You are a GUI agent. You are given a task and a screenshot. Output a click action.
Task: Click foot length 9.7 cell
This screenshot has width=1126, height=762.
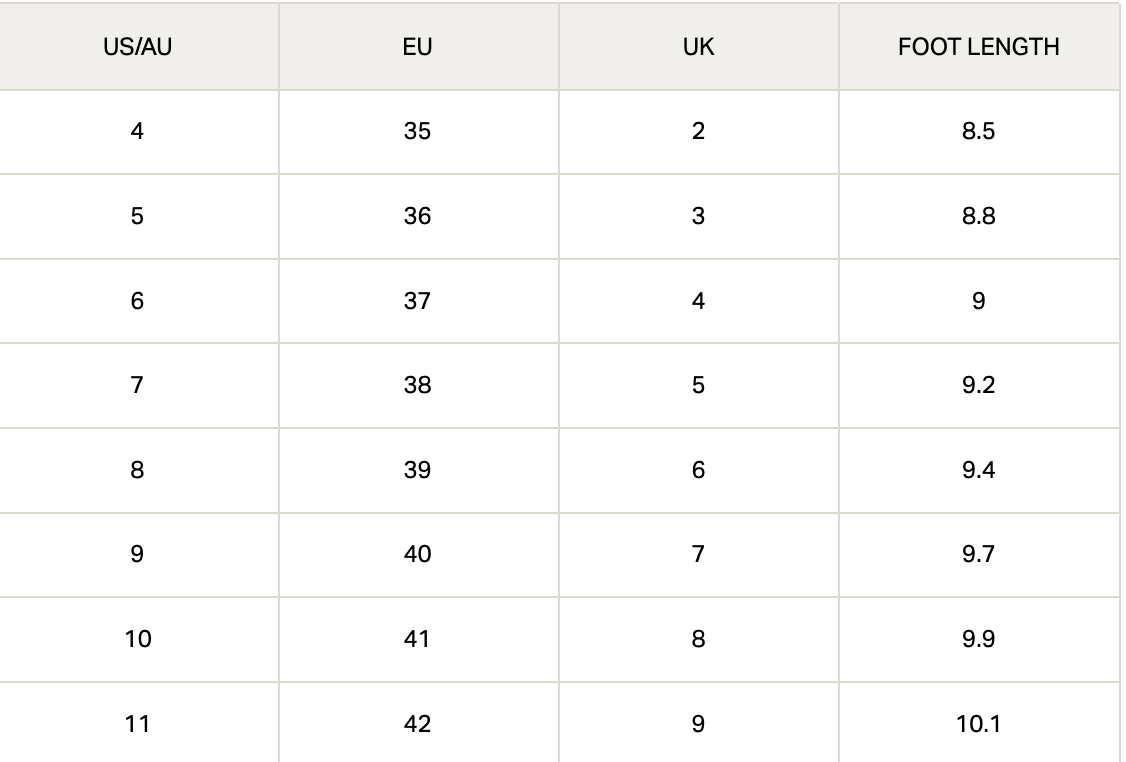pos(978,554)
